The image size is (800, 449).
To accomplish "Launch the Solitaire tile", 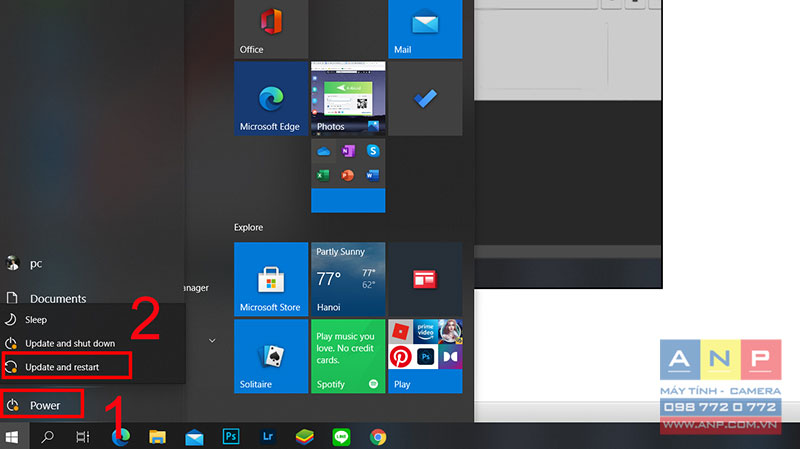I will [x=271, y=356].
